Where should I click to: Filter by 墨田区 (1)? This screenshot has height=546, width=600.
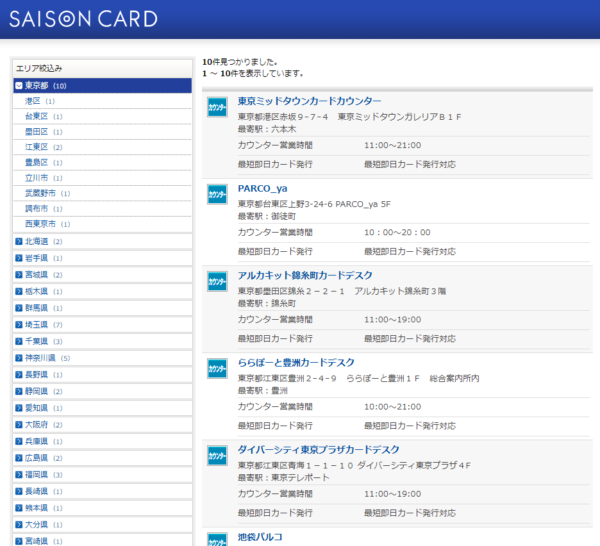(x=103, y=132)
